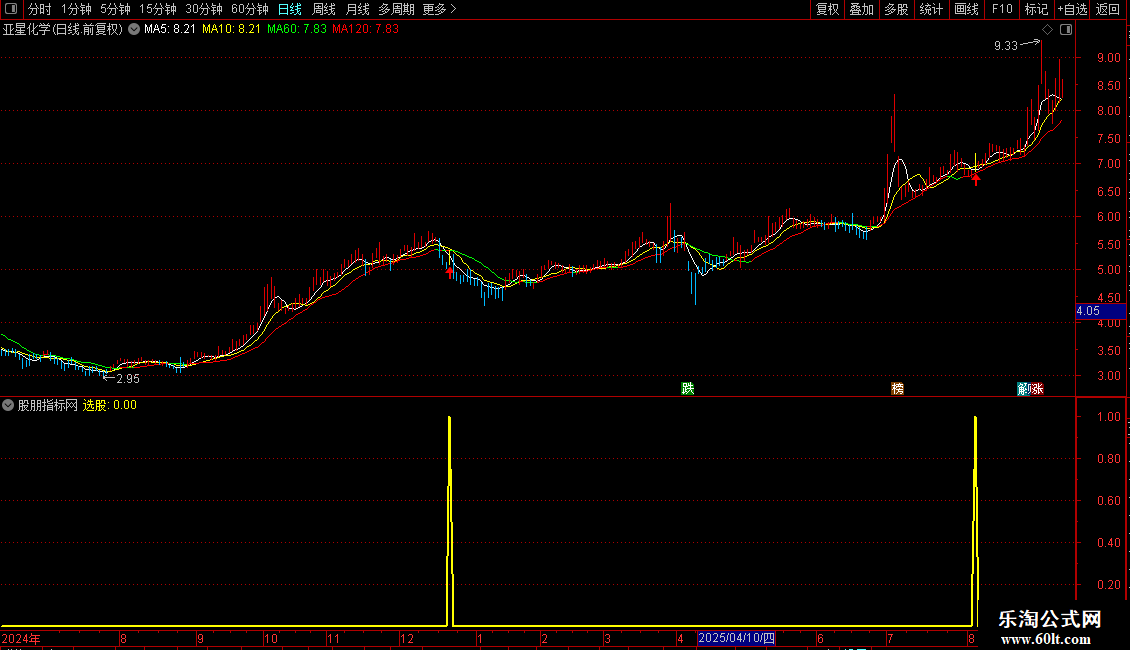Click MA10: 8.21 label
This screenshot has width=1130, height=650.
(231, 29)
